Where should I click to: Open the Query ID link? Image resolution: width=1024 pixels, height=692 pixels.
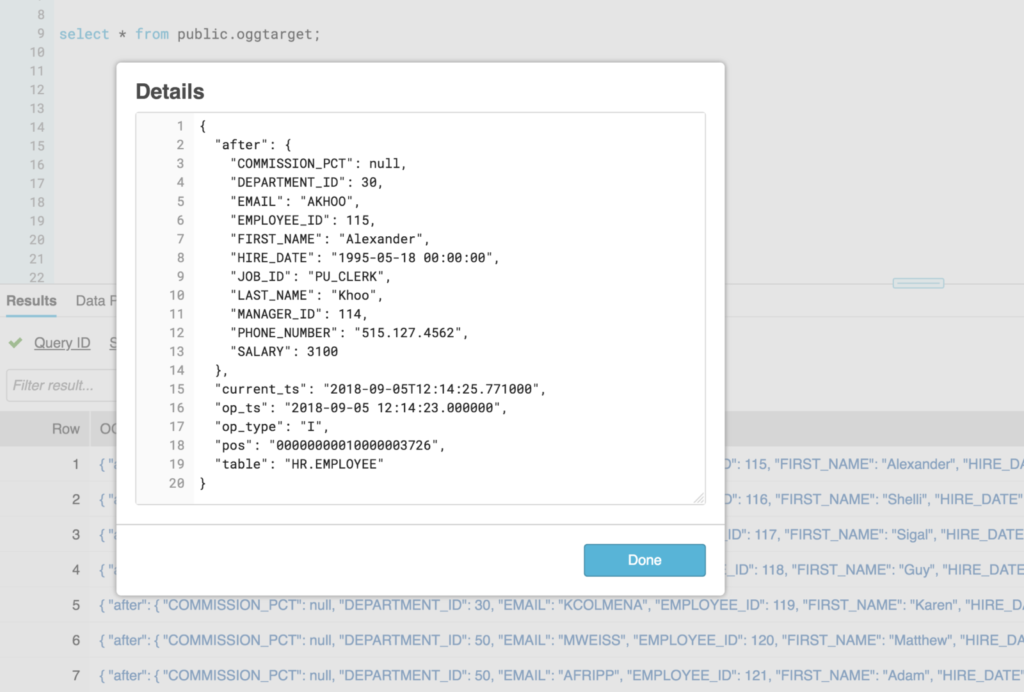pyautogui.click(x=62, y=343)
